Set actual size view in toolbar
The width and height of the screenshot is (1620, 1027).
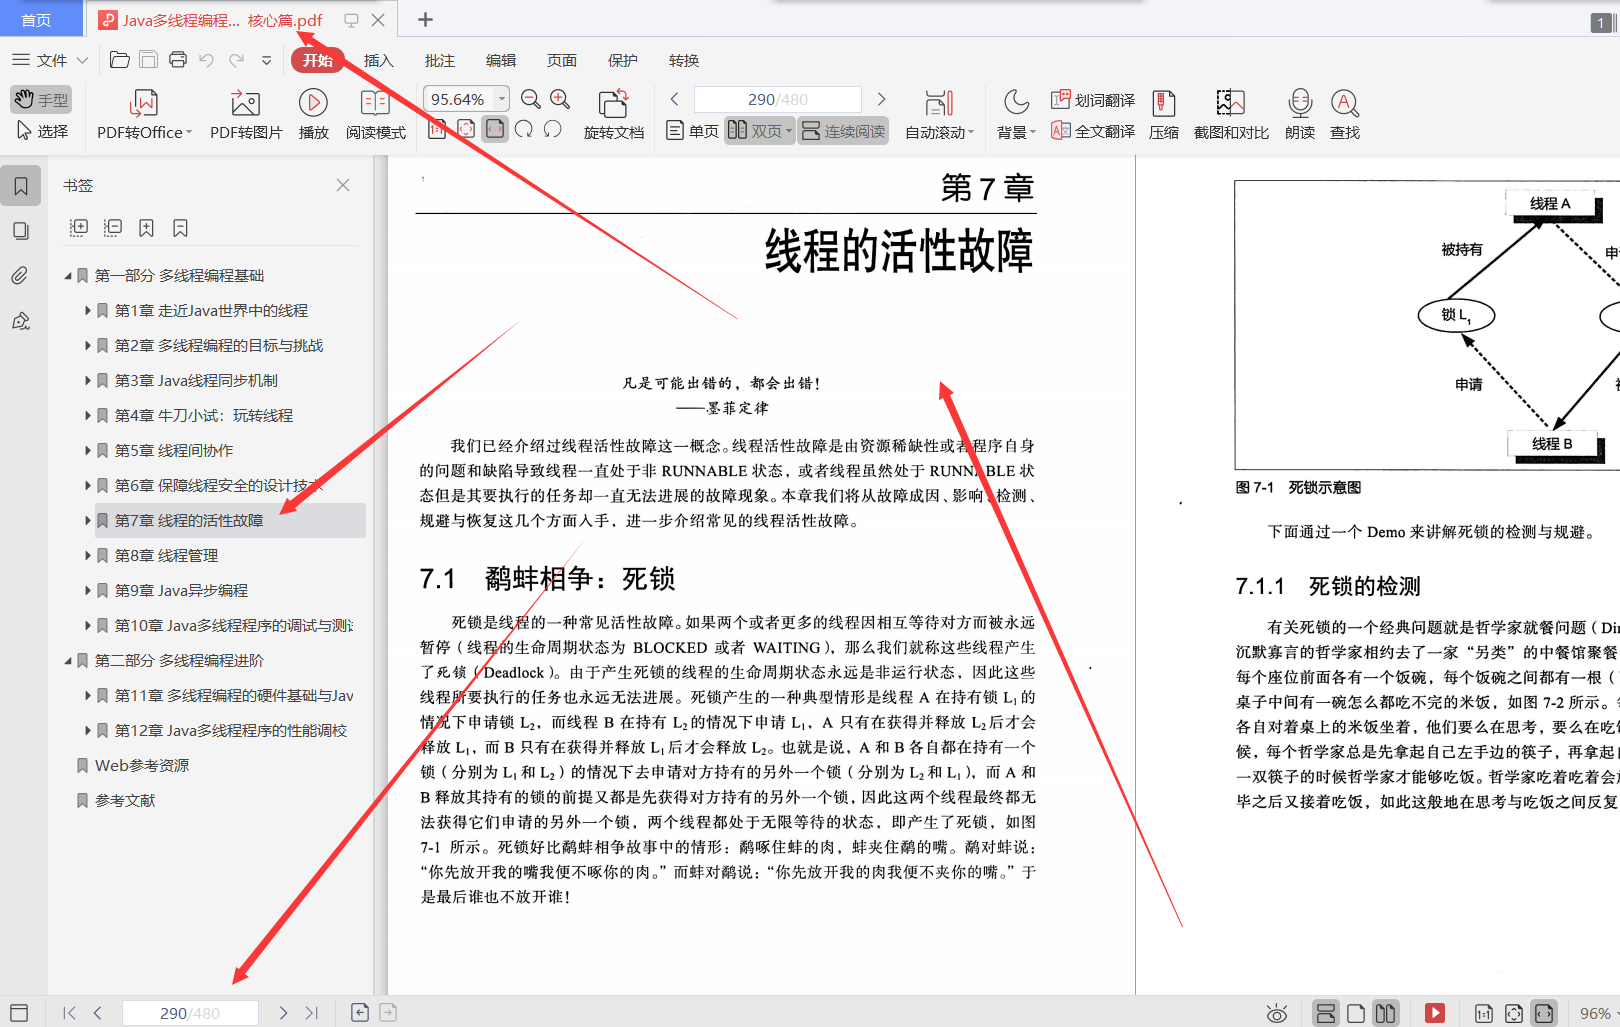point(437,129)
